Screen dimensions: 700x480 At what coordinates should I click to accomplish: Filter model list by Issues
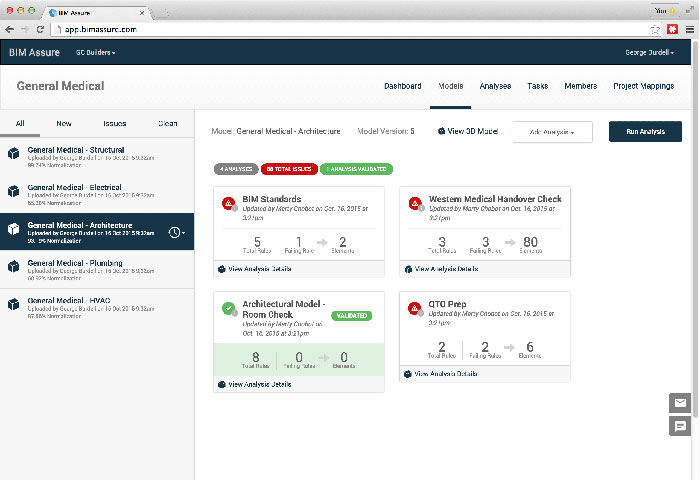click(x=115, y=123)
